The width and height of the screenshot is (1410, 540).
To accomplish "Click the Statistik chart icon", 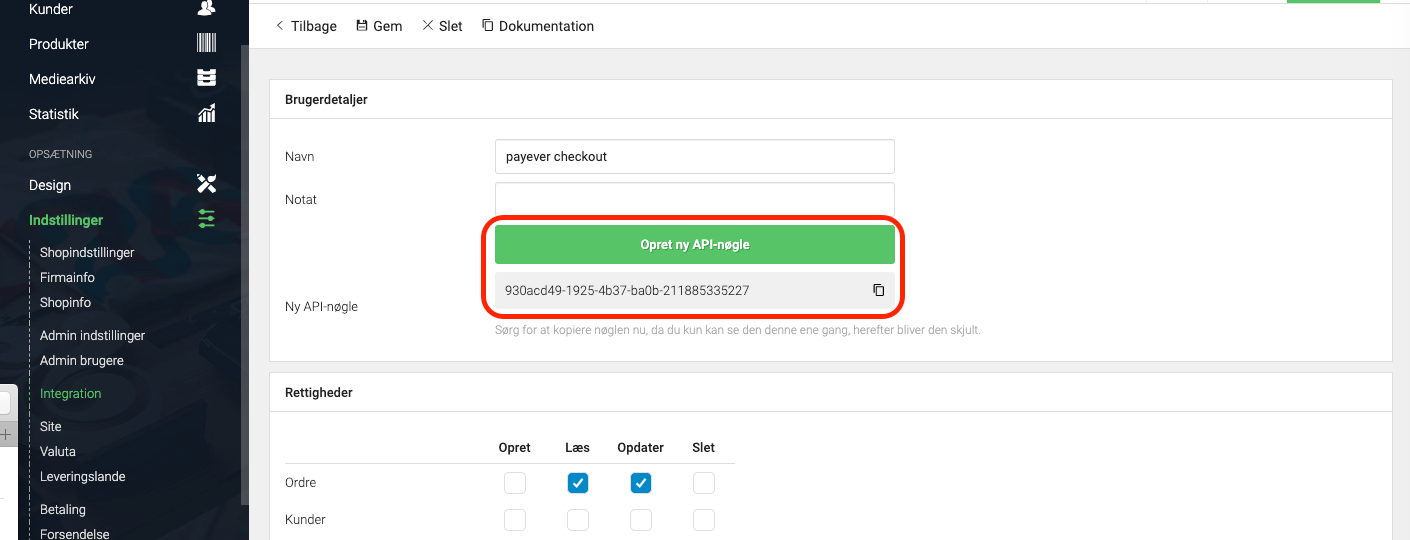I will 206,114.
